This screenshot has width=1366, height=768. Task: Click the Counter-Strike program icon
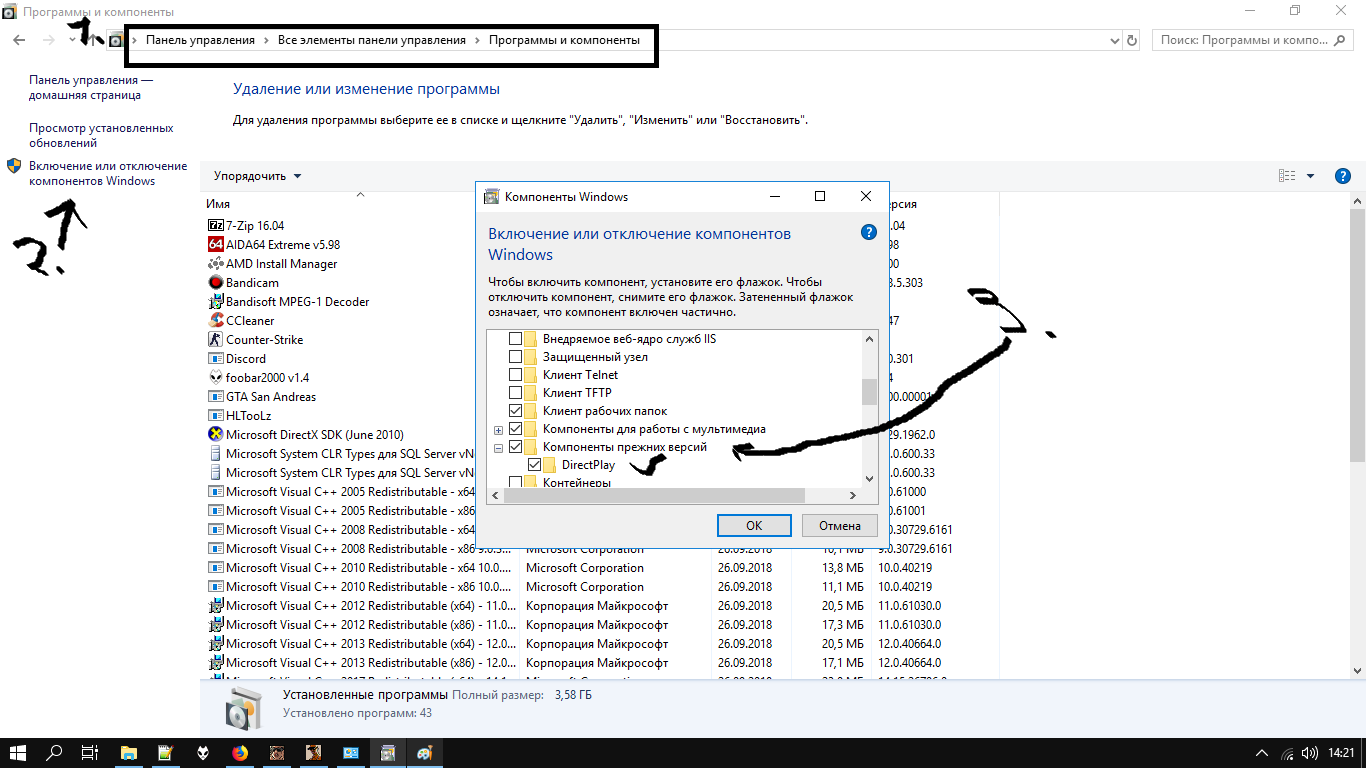pyautogui.click(x=215, y=340)
